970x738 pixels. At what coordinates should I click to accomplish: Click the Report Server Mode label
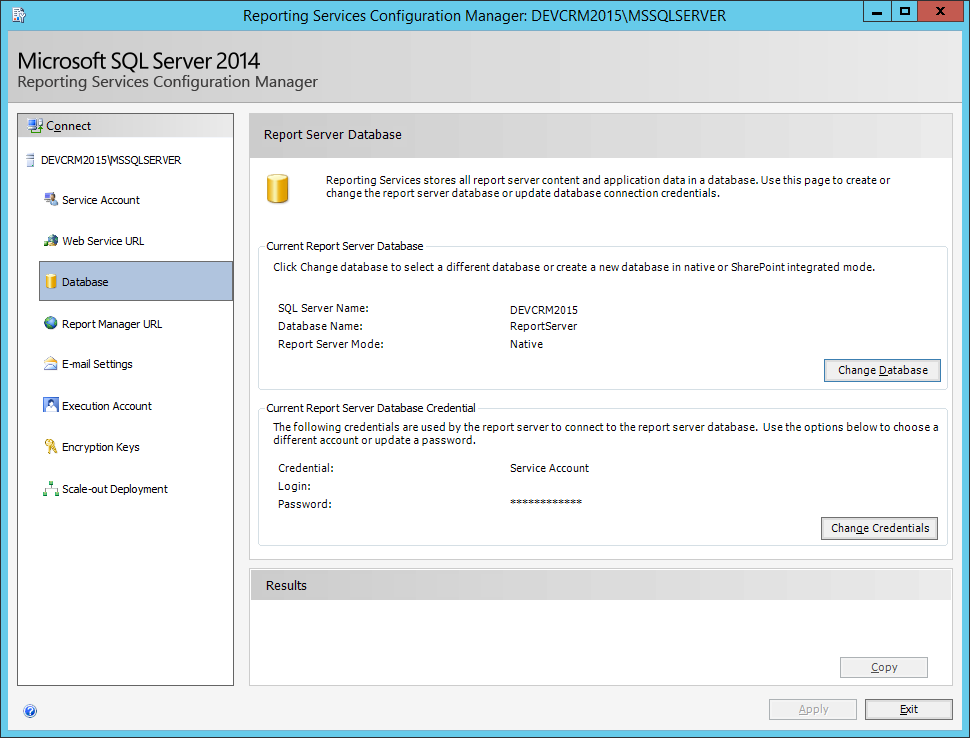click(x=330, y=344)
